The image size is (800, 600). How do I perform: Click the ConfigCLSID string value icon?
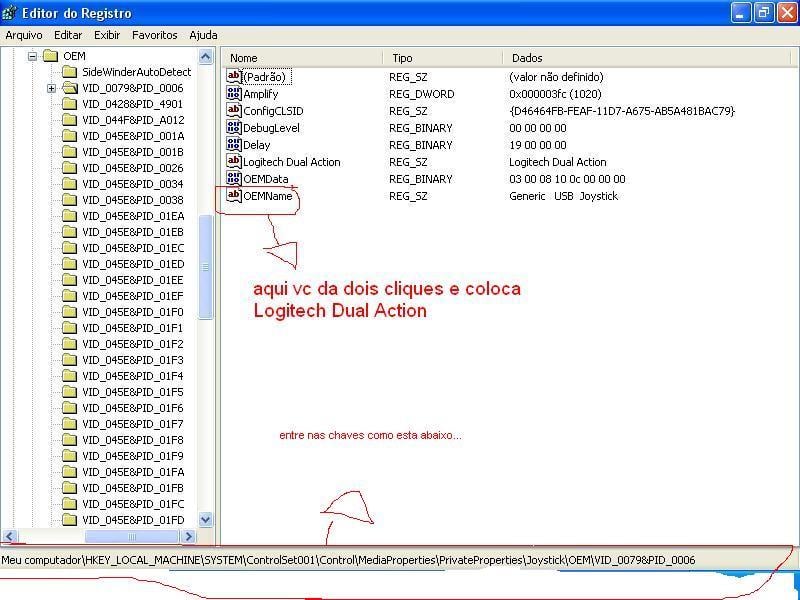point(234,110)
